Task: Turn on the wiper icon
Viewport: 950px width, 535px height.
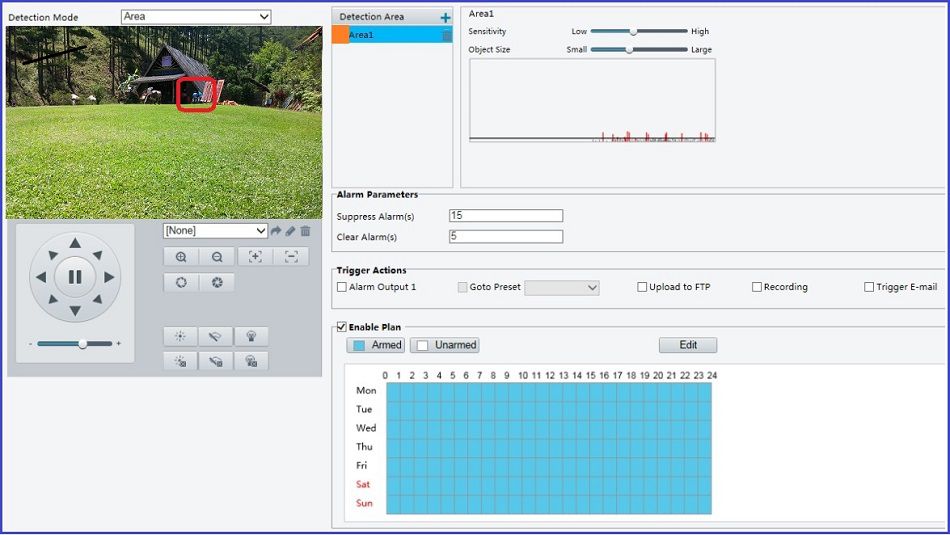Action: [215, 336]
